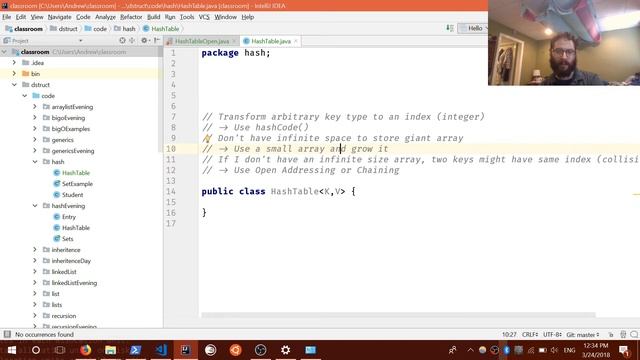The image size is (640, 360).
Task: Open the Refactor menu
Action: coord(131,17)
